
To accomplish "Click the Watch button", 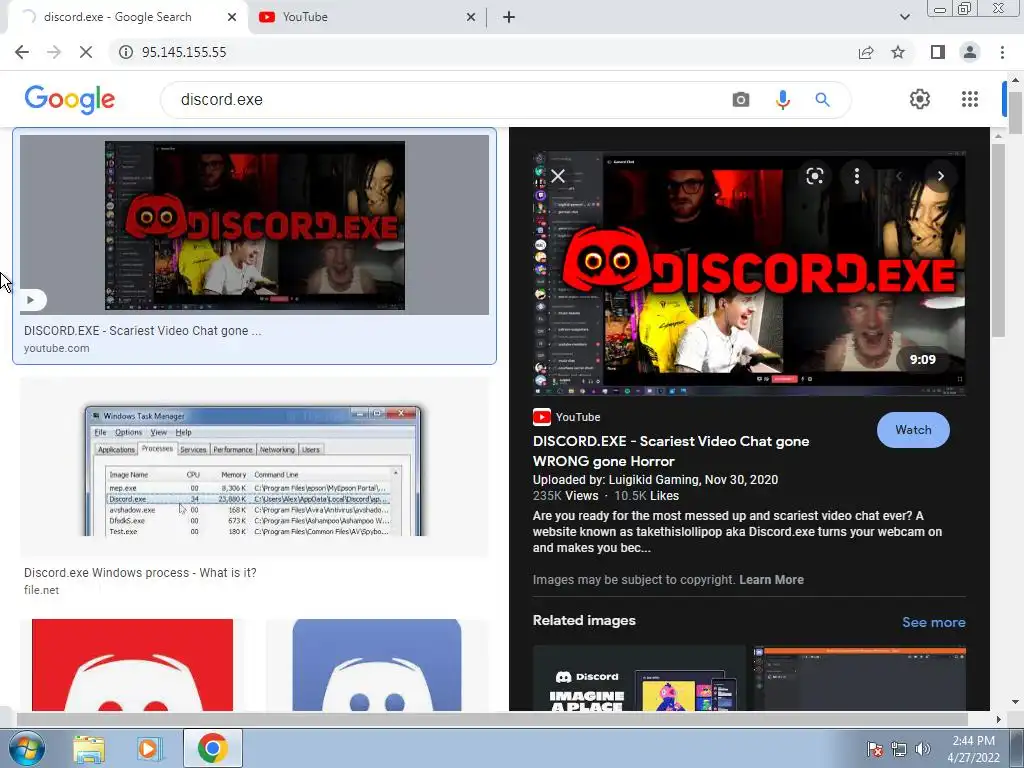I will pyautogui.click(x=913, y=430).
